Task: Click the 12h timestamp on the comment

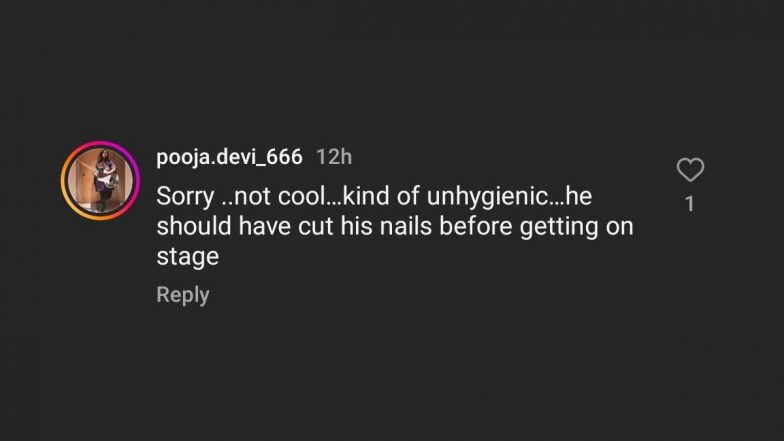Action: (x=334, y=157)
